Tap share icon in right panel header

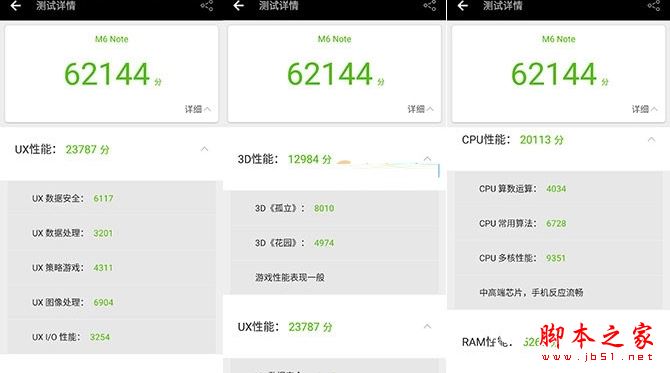tap(654, 6)
